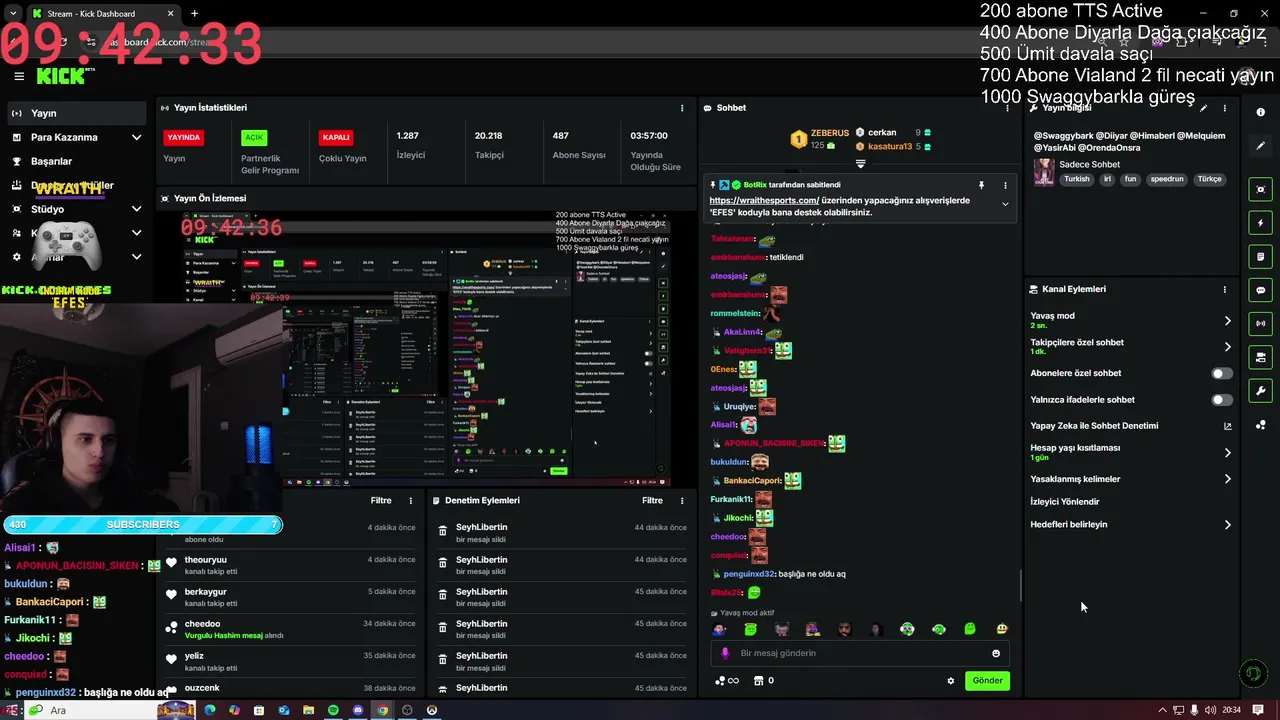Click username penguinxd32 in chat
The width and height of the screenshot is (1280, 720).
click(749, 574)
